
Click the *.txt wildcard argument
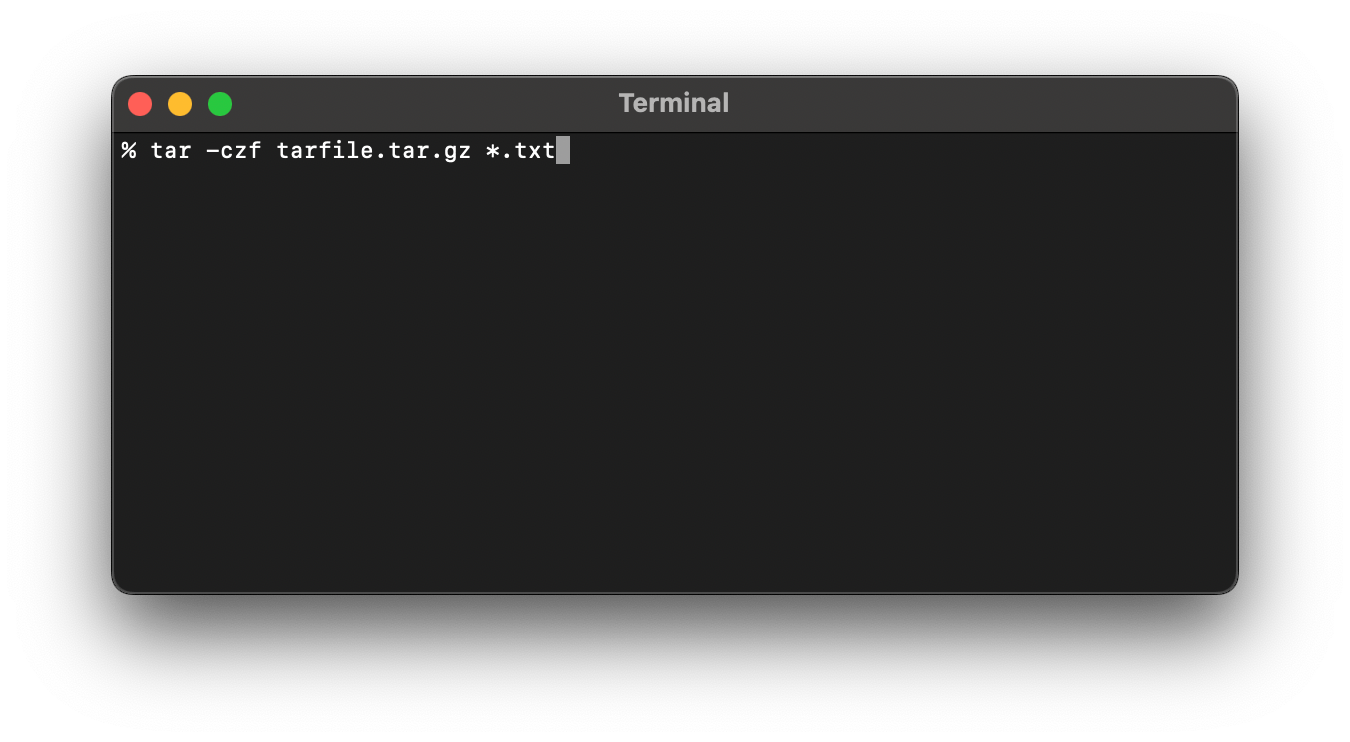click(x=520, y=150)
